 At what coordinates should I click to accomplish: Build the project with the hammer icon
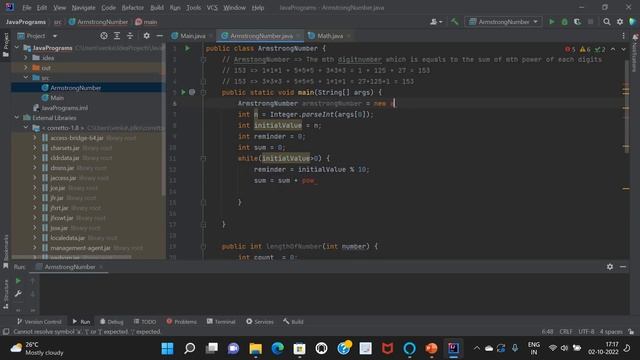(454, 22)
